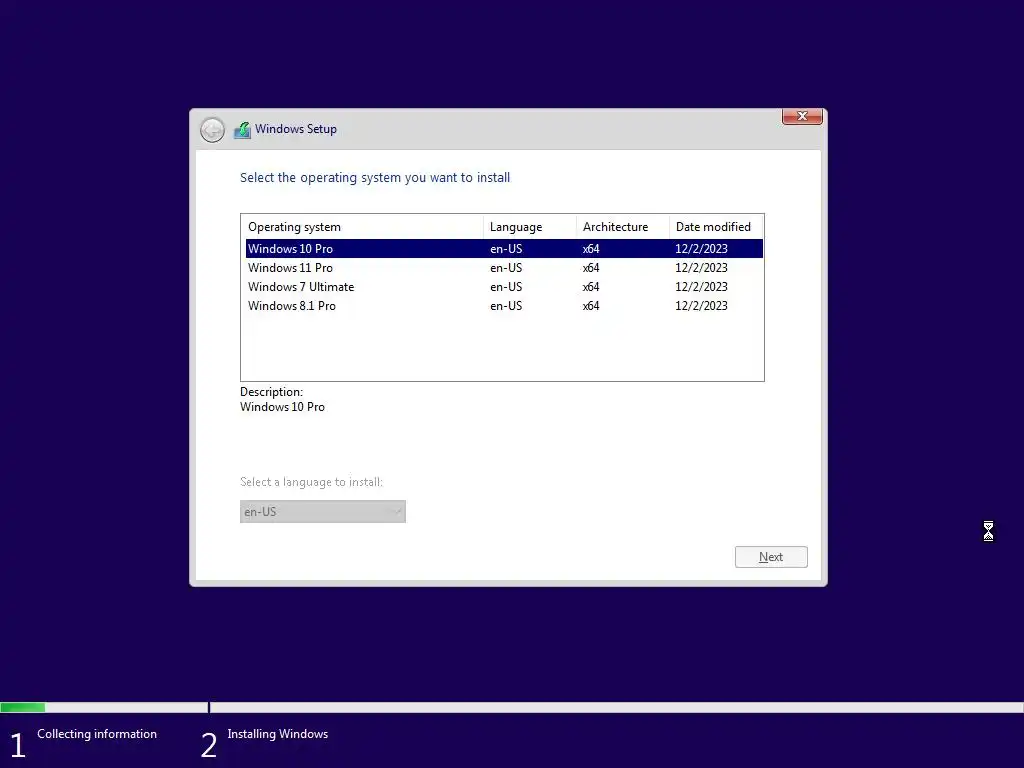Image resolution: width=1024 pixels, height=768 pixels.
Task: Click en-US in Windows 11 Pro row
Action: pos(506,268)
